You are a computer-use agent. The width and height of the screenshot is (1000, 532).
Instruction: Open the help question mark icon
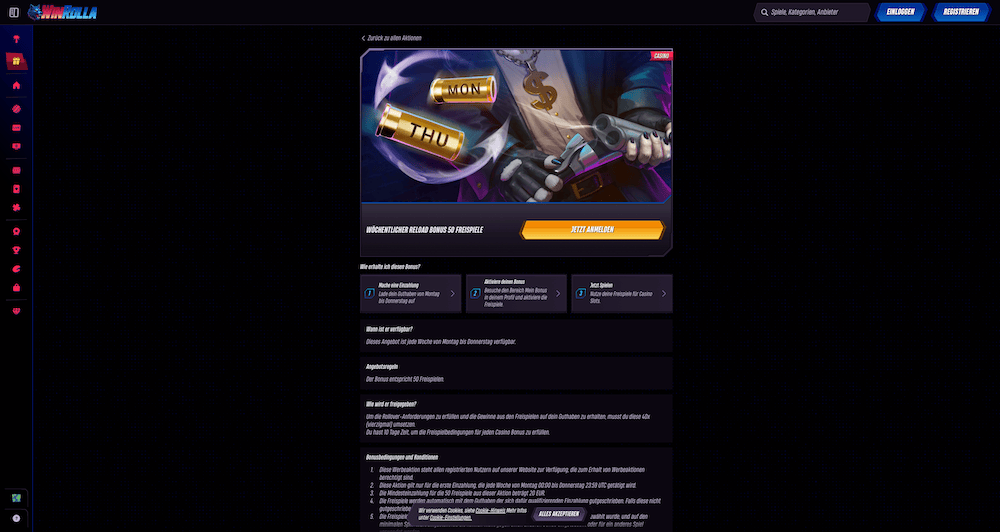(17, 519)
